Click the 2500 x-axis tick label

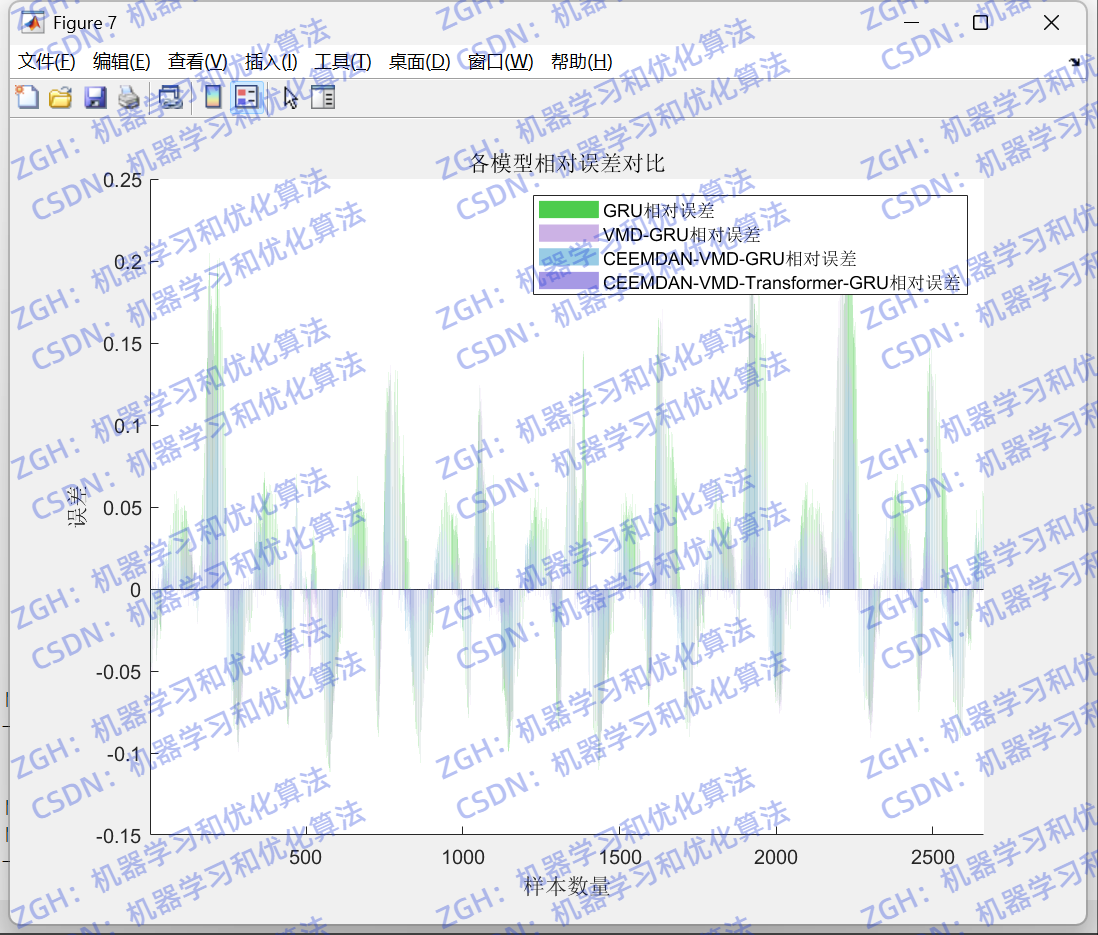click(932, 857)
